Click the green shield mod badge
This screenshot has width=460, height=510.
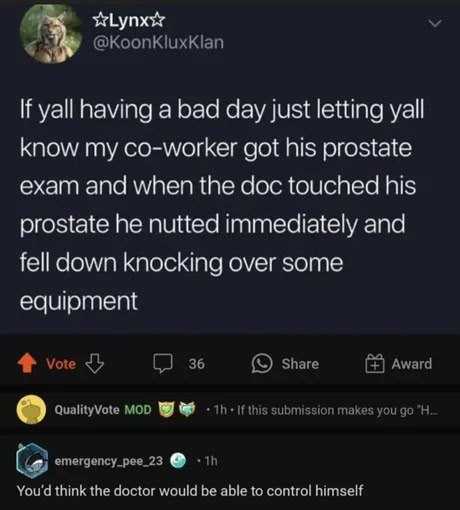click(166, 409)
